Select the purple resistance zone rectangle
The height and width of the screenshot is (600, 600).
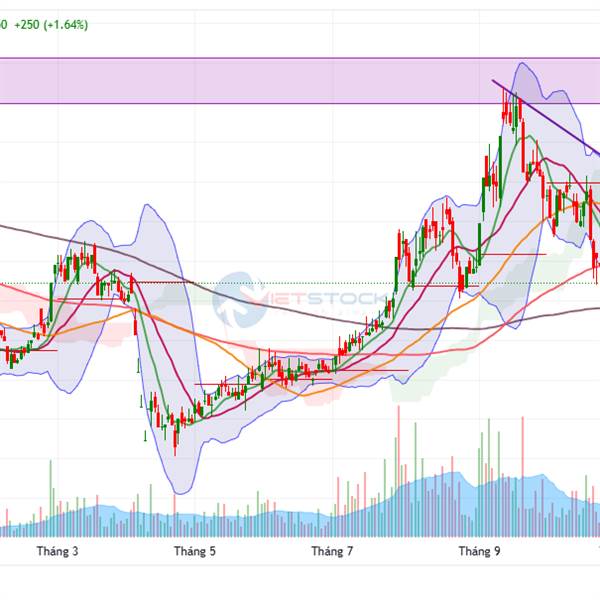tap(300, 81)
